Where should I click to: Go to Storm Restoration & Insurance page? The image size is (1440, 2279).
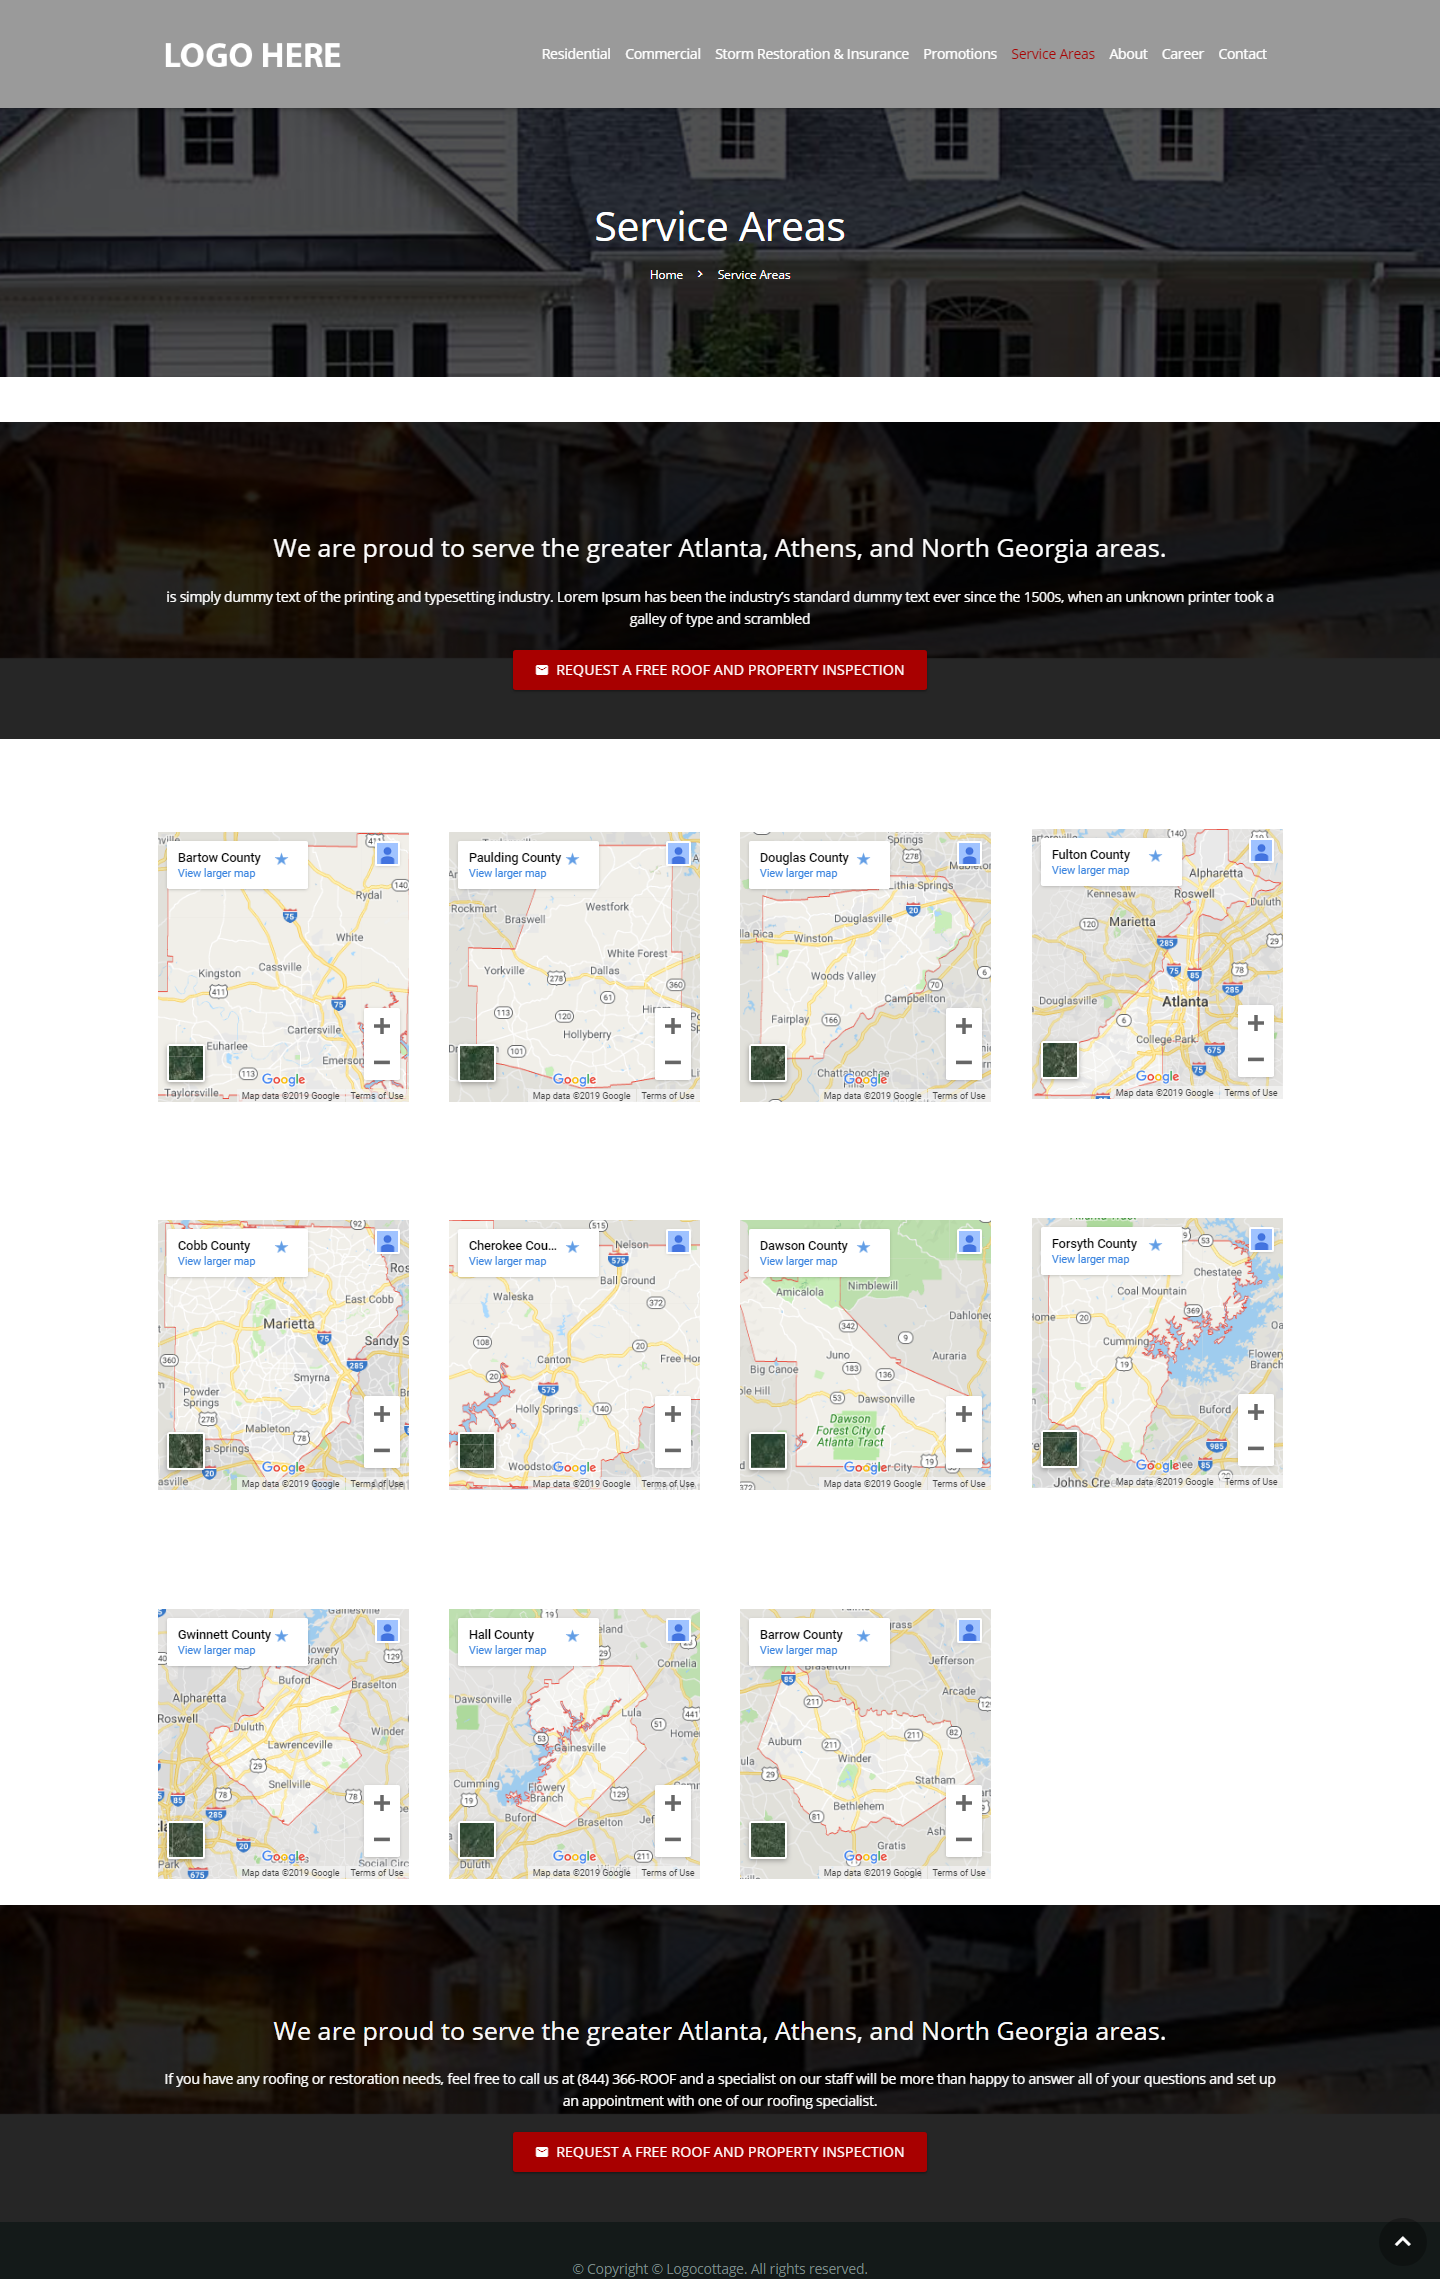click(811, 54)
